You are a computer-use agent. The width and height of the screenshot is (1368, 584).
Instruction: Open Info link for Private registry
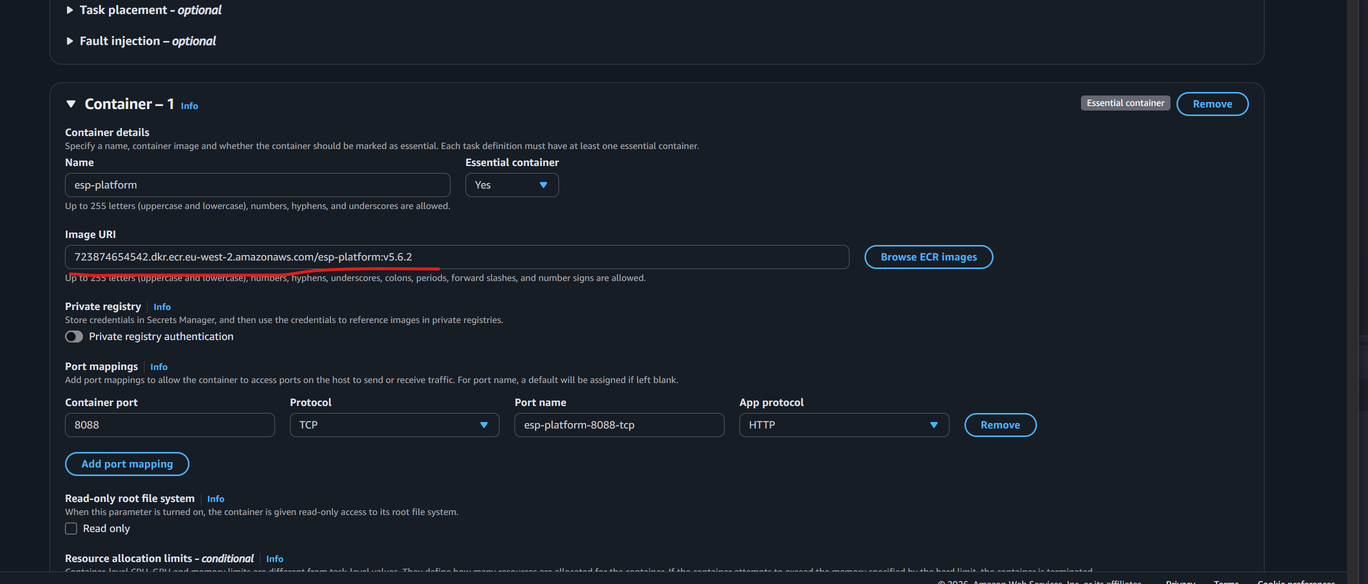click(x=162, y=307)
